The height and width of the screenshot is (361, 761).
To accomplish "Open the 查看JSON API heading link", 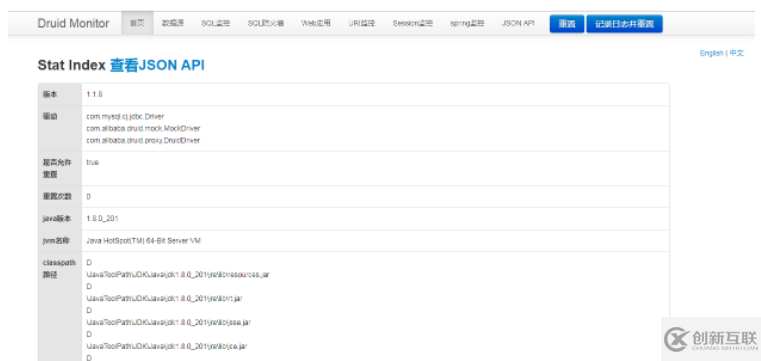I will (x=157, y=65).
